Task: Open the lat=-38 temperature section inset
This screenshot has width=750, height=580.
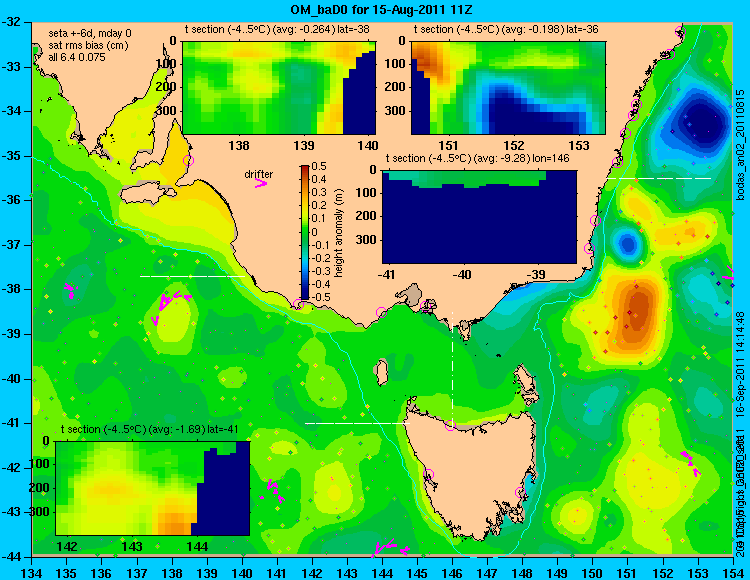Action: [279, 87]
